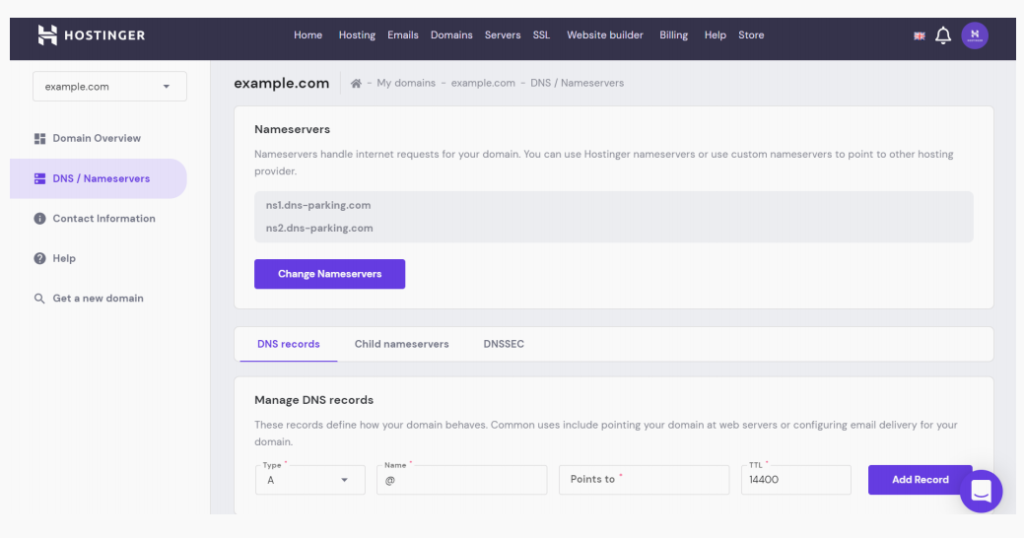Image resolution: width=1024 pixels, height=538 pixels.
Task: Select the DNS records tab
Action: tap(288, 344)
